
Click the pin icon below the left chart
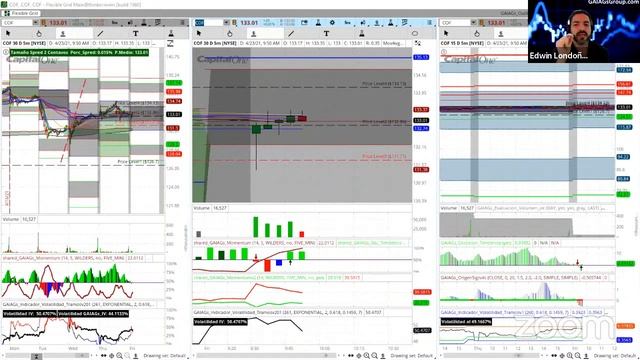136,356
